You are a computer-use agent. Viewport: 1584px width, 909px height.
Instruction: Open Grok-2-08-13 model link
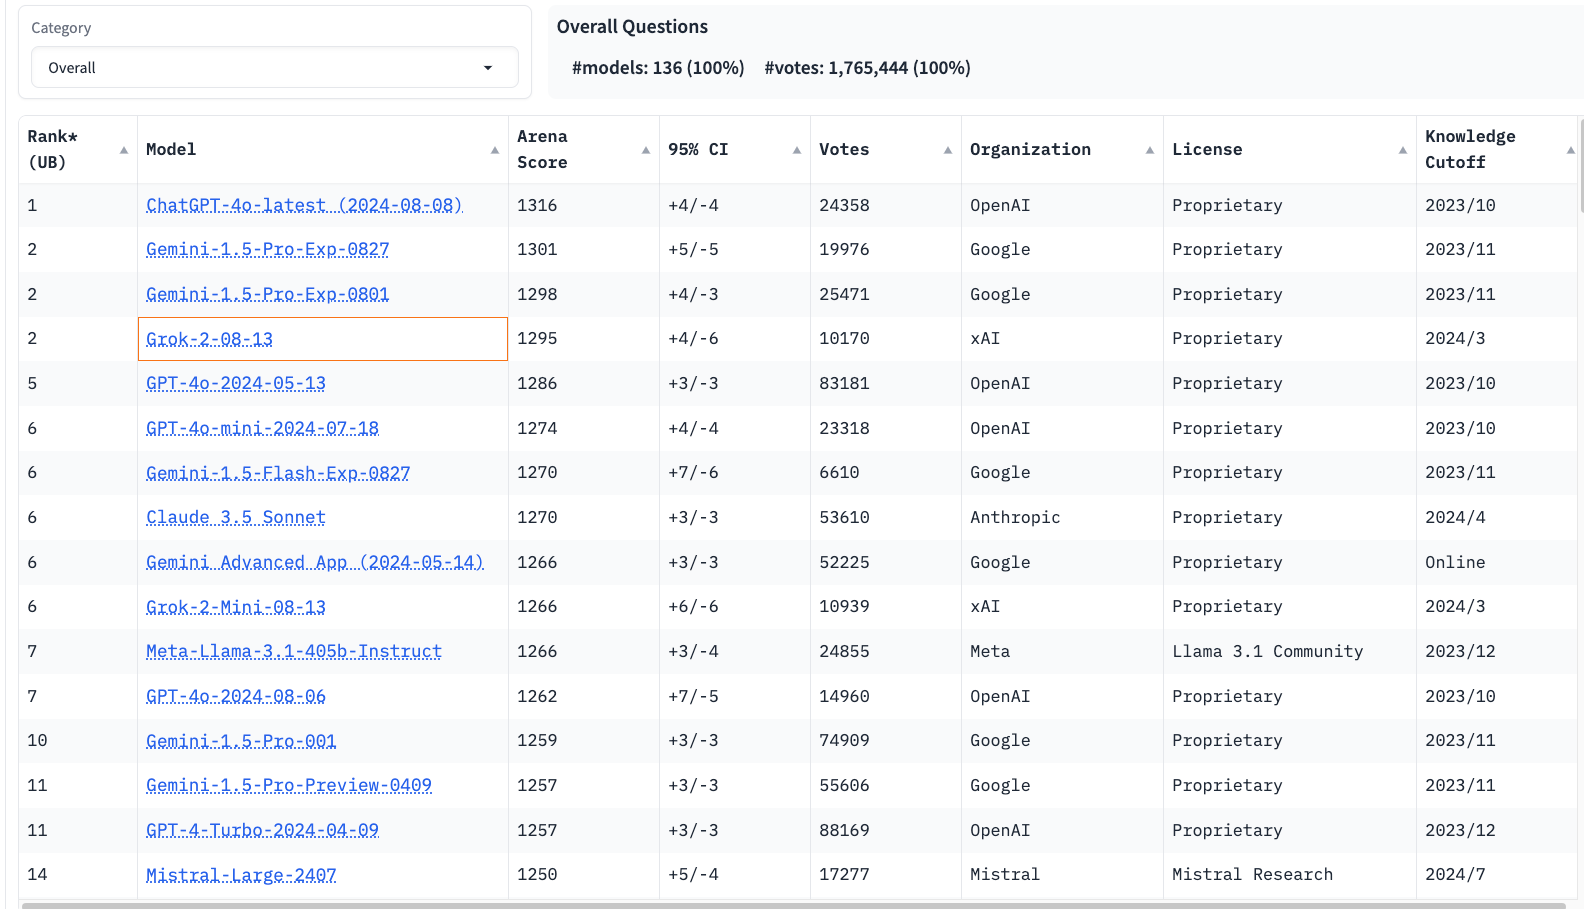[x=209, y=339]
